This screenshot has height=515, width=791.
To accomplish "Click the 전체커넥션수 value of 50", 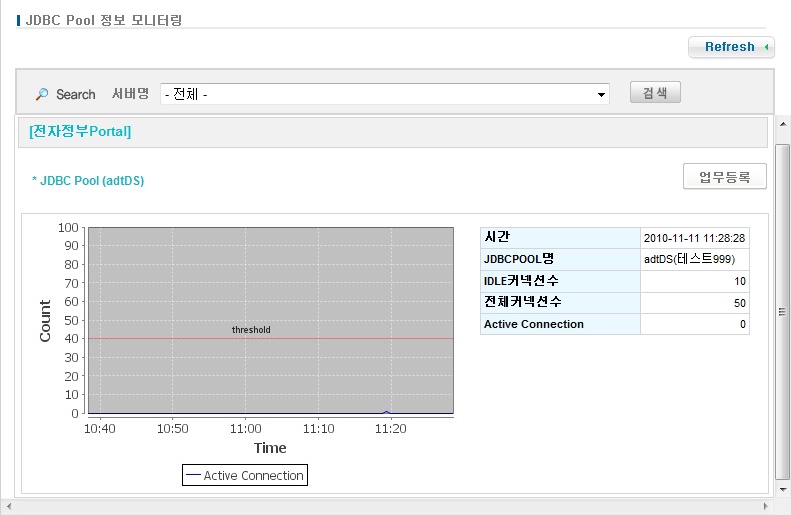I will [694, 302].
